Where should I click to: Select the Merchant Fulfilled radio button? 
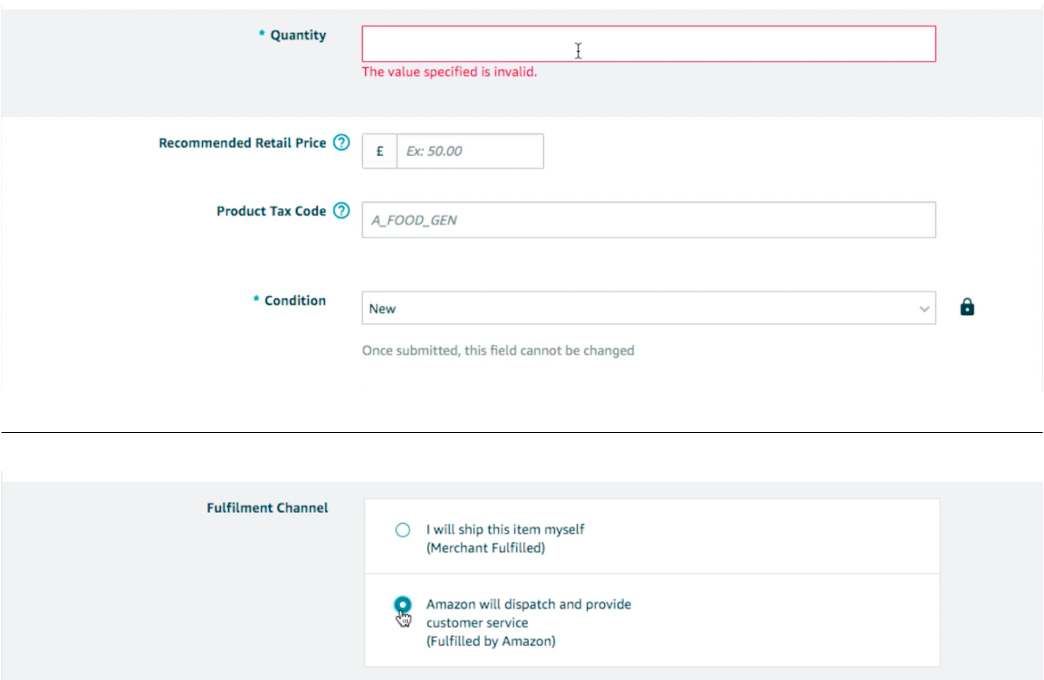click(x=403, y=530)
